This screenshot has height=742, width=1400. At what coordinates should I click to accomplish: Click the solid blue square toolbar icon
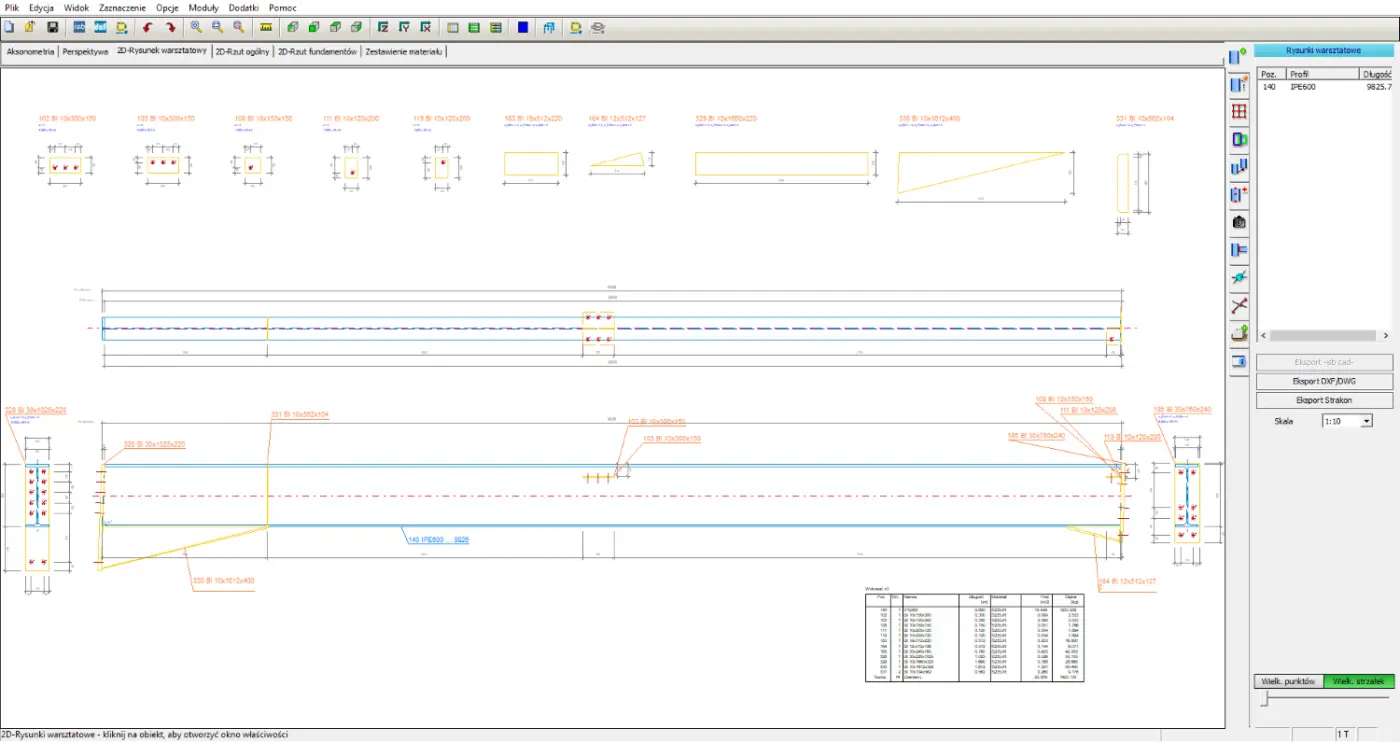click(523, 27)
